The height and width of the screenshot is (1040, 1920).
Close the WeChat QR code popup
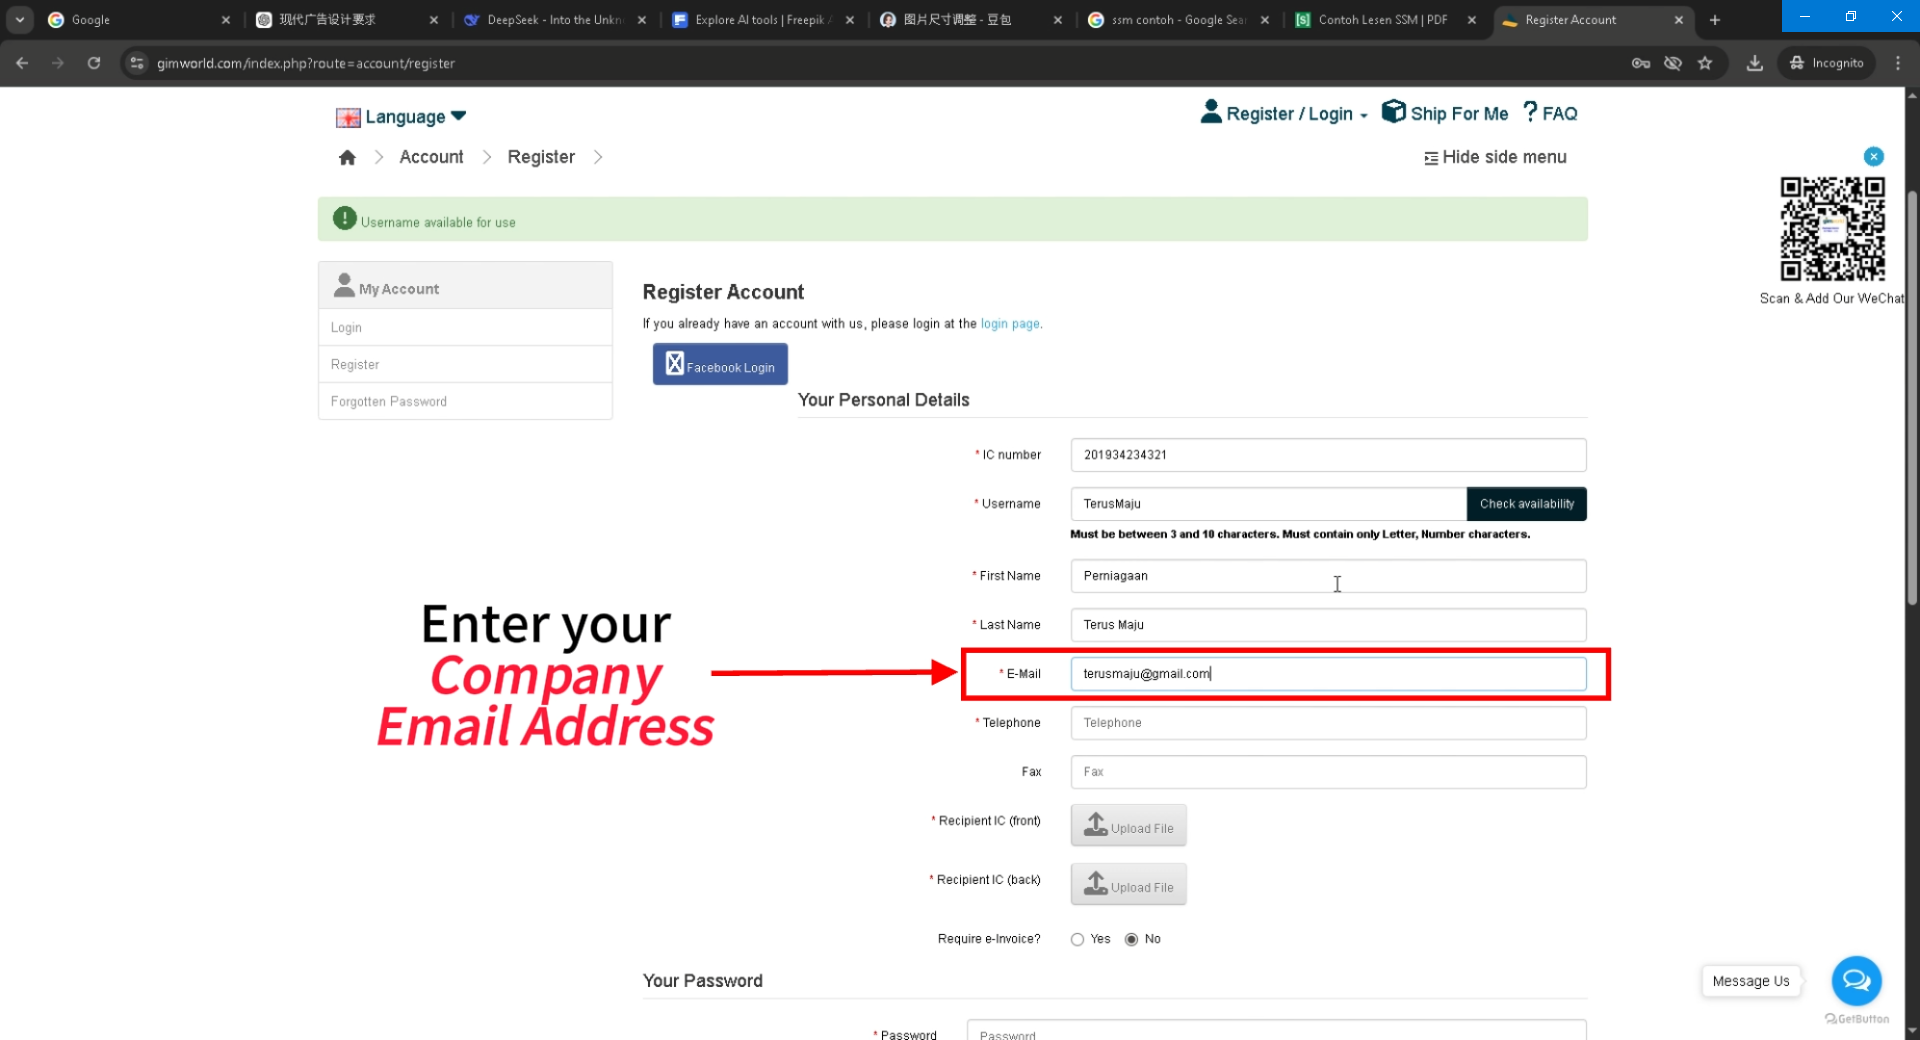pos(1873,157)
